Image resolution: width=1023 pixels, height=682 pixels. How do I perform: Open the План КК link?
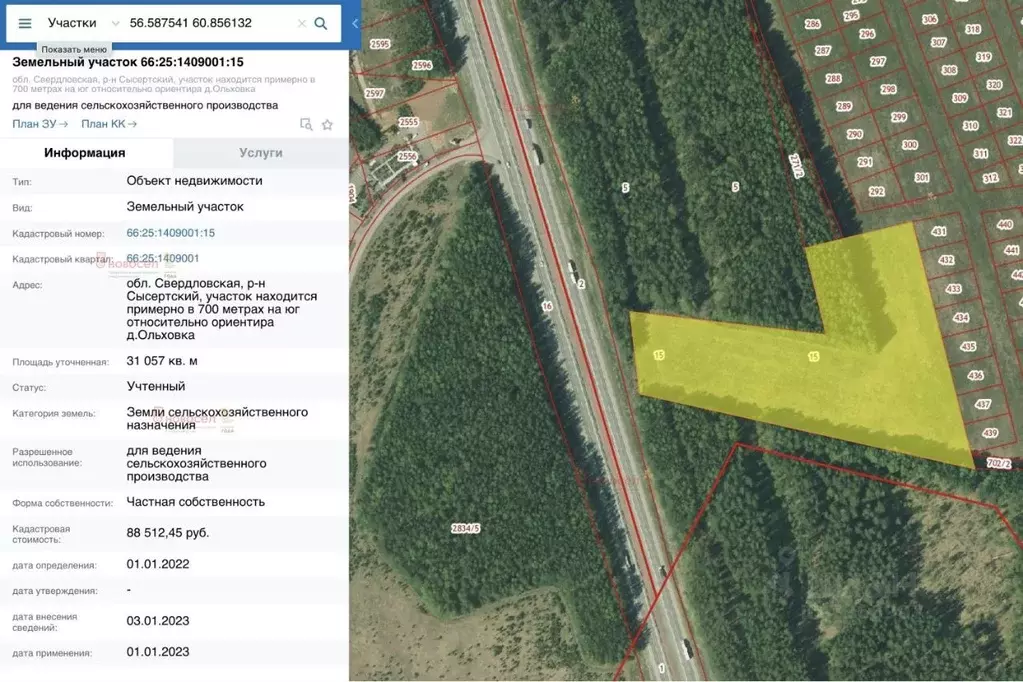coord(109,124)
